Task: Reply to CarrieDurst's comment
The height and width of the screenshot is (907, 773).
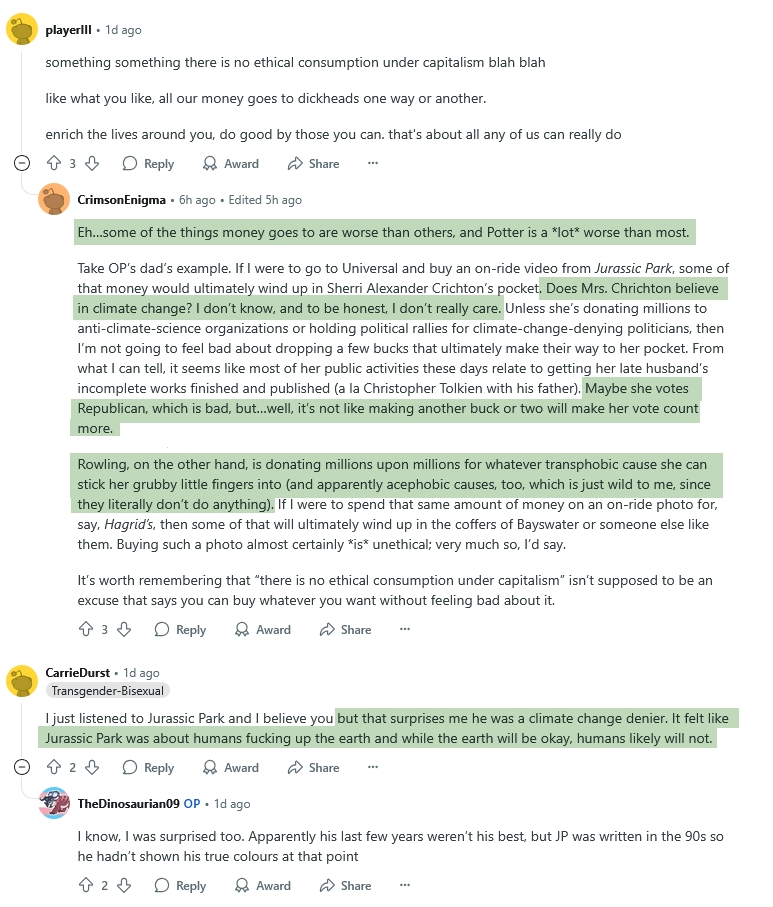Action: point(148,767)
